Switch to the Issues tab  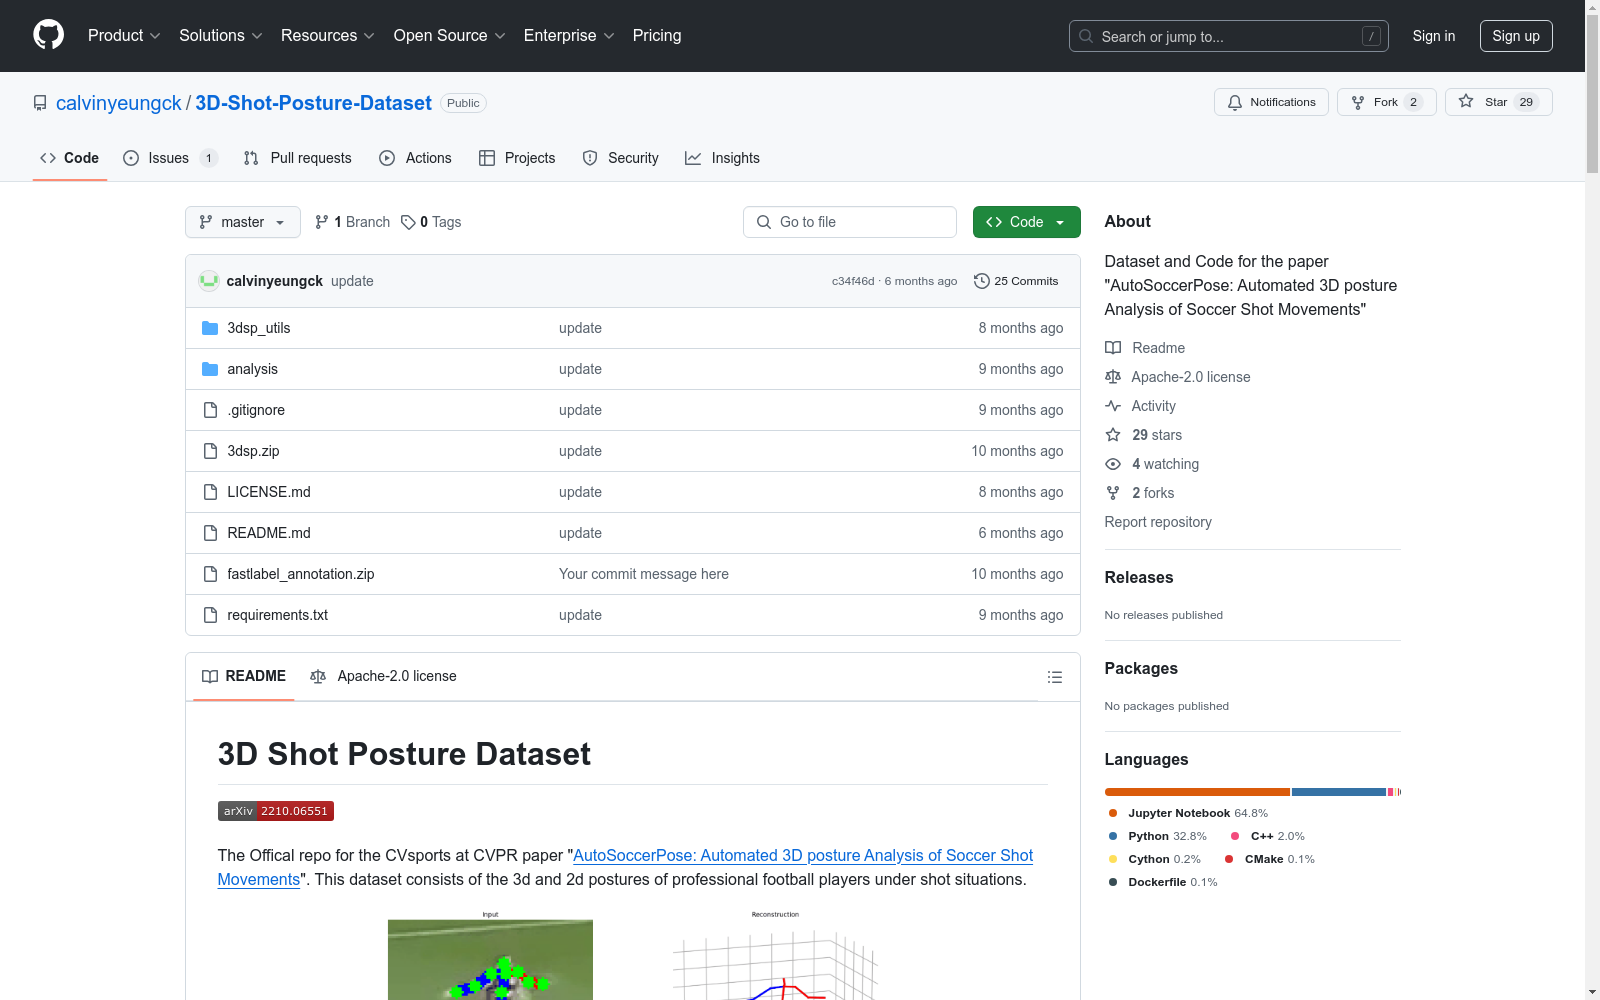[x=170, y=158]
